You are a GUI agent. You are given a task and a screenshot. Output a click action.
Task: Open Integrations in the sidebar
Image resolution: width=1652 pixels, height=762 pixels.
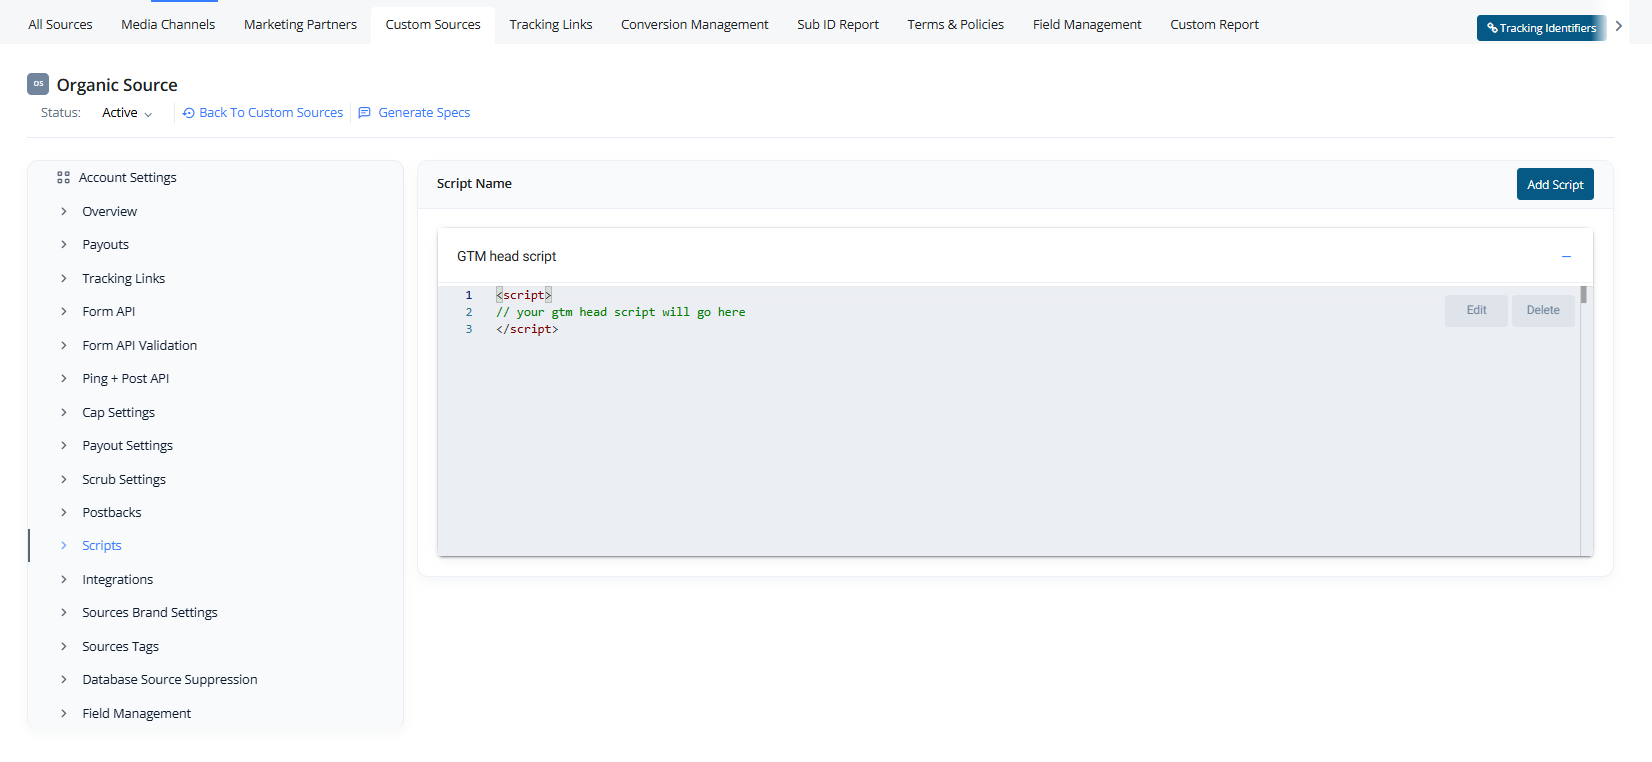[118, 579]
